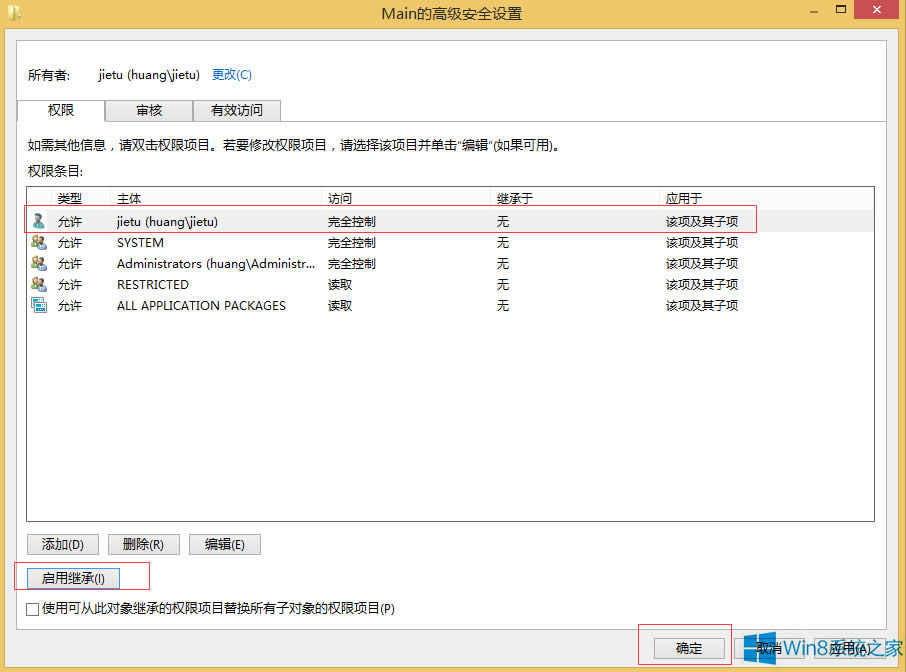Click the ALL APPLICATION PACKAGES entry icon
The height and width of the screenshot is (672, 906).
click(37, 305)
